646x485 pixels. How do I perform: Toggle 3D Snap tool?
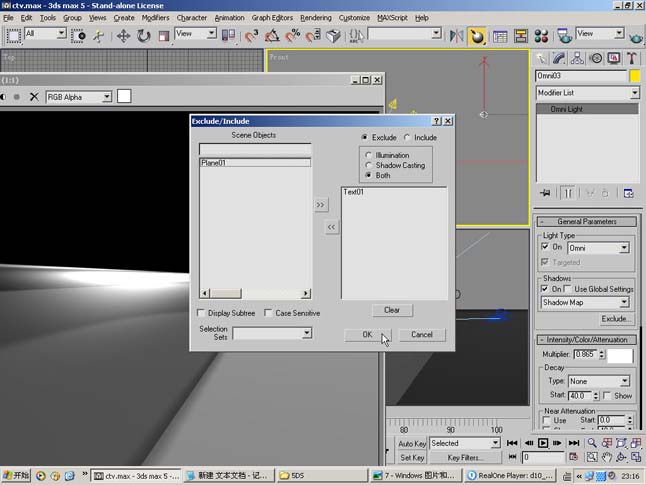(x=251, y=36)
